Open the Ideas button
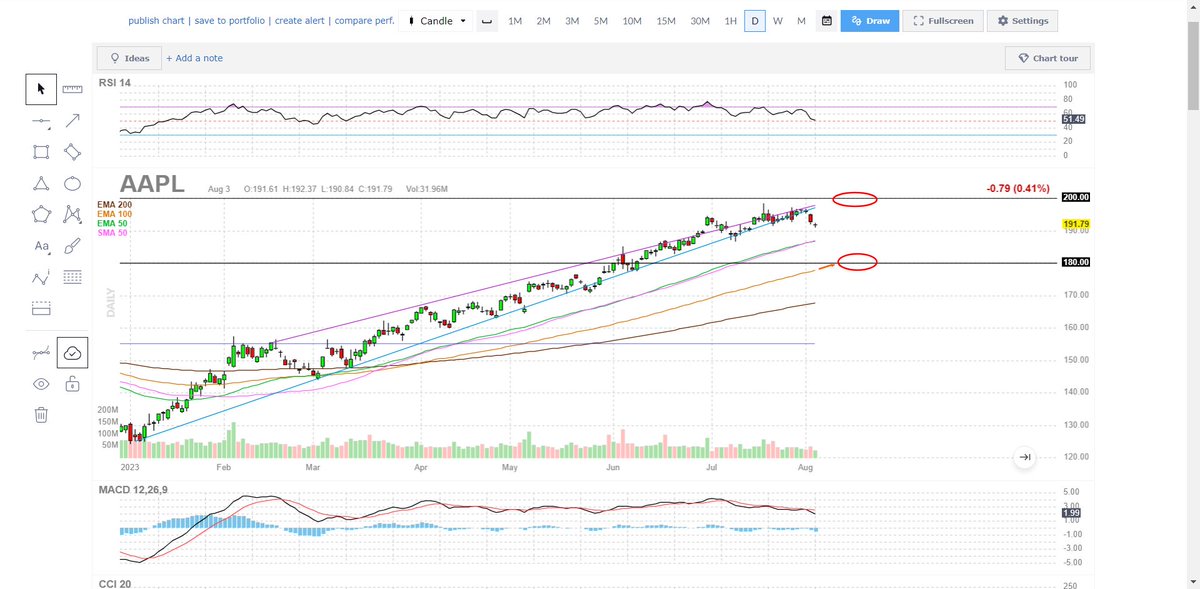1200x589 pixels. (129, 58)
